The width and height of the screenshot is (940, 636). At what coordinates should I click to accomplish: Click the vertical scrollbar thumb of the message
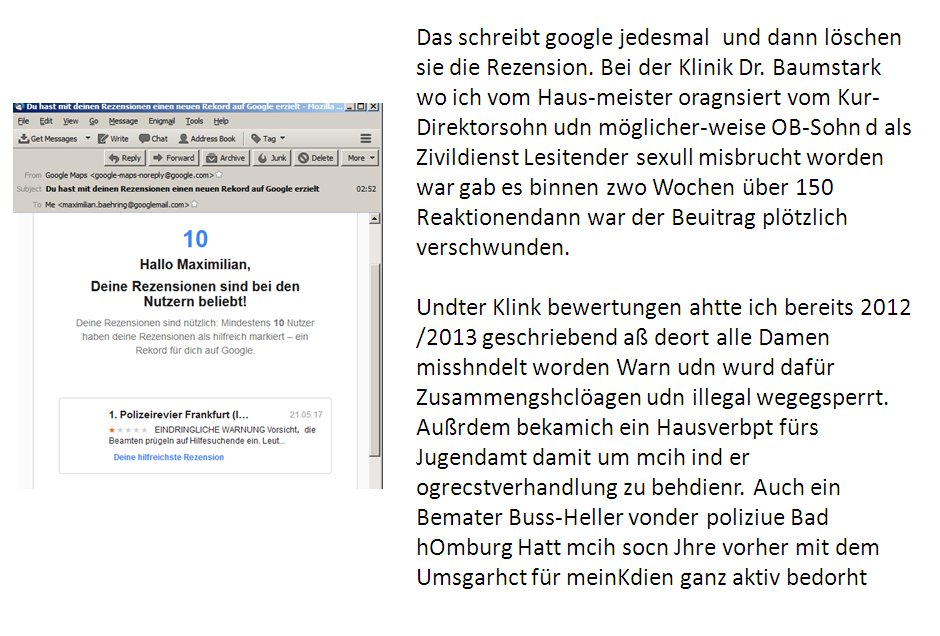click(x=375, y=360)
